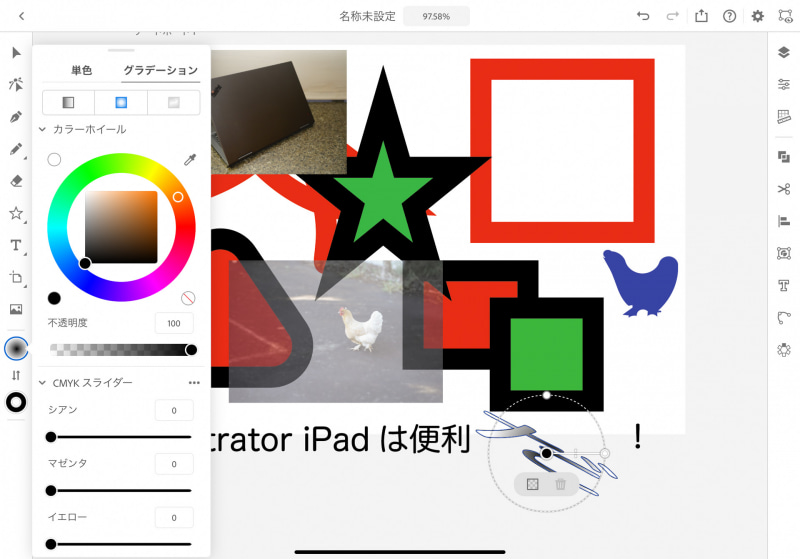Select the Direct Selection tool

click(16, 85)
